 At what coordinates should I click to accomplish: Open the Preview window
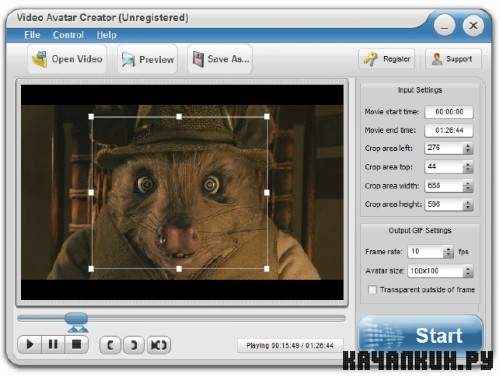pos(147,59)
